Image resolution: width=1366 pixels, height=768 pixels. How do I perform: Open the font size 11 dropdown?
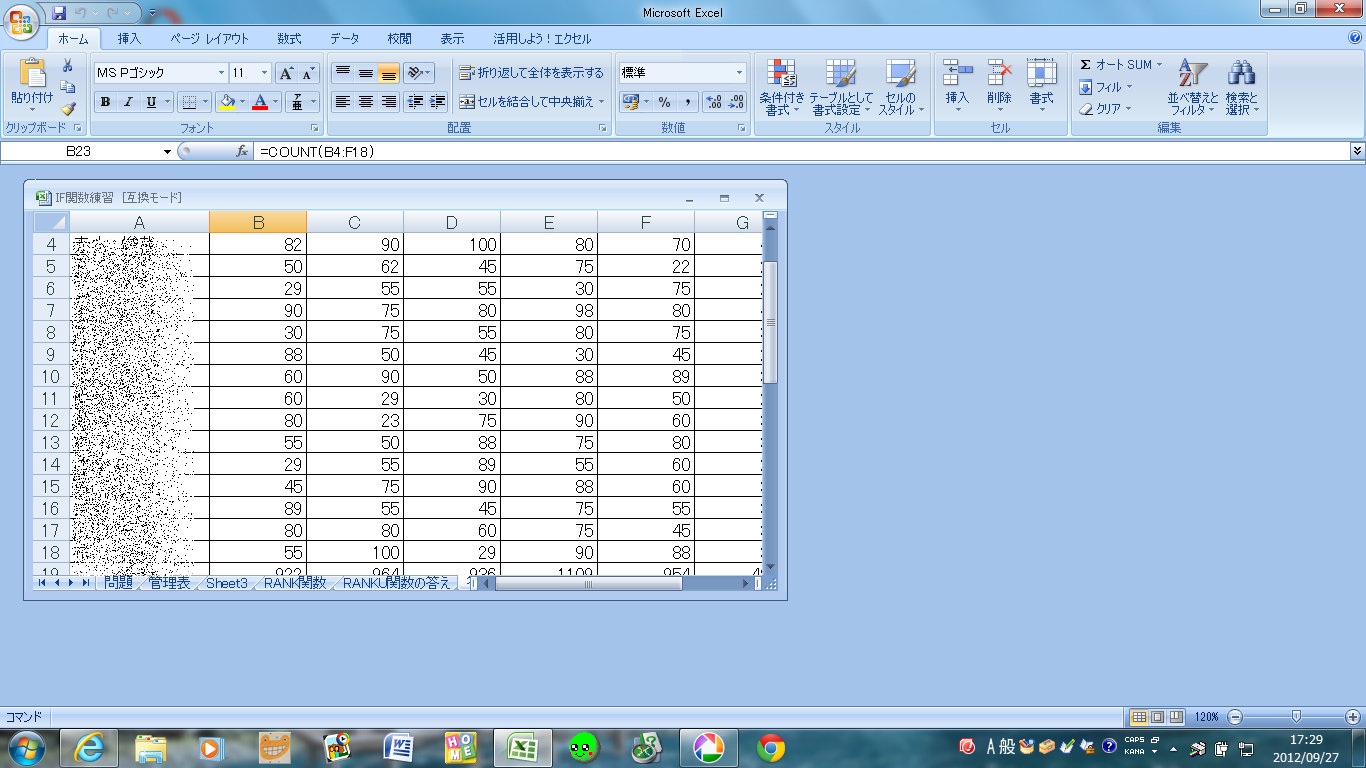point(265,73)
